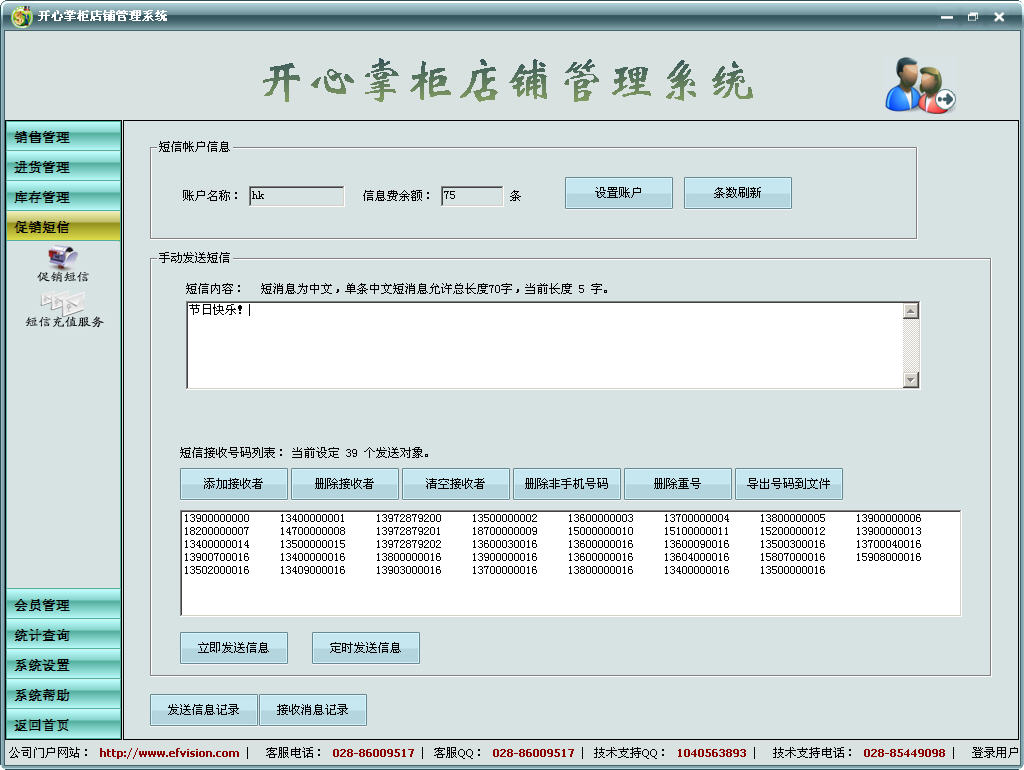Image resolution: width=1024 pixels, height=770 pixels.
Task: Click 定时发送信息 button
Action: click(366, 648)
